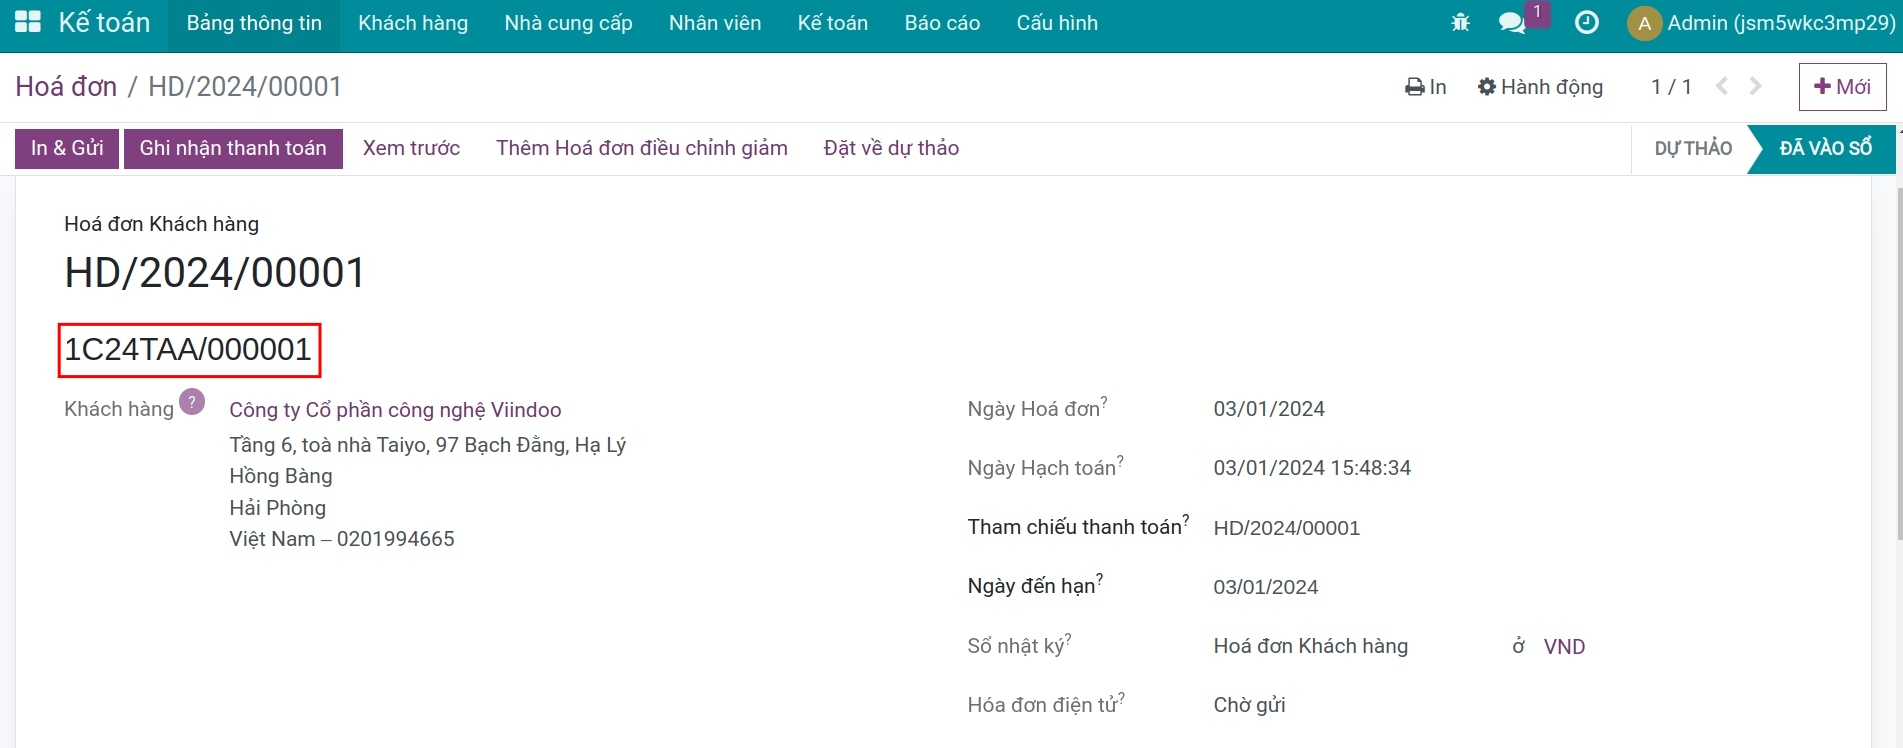The image size is (1903, 748).
Task: Select the Dự thảo status stage
Action: [x=1692, y=148]
